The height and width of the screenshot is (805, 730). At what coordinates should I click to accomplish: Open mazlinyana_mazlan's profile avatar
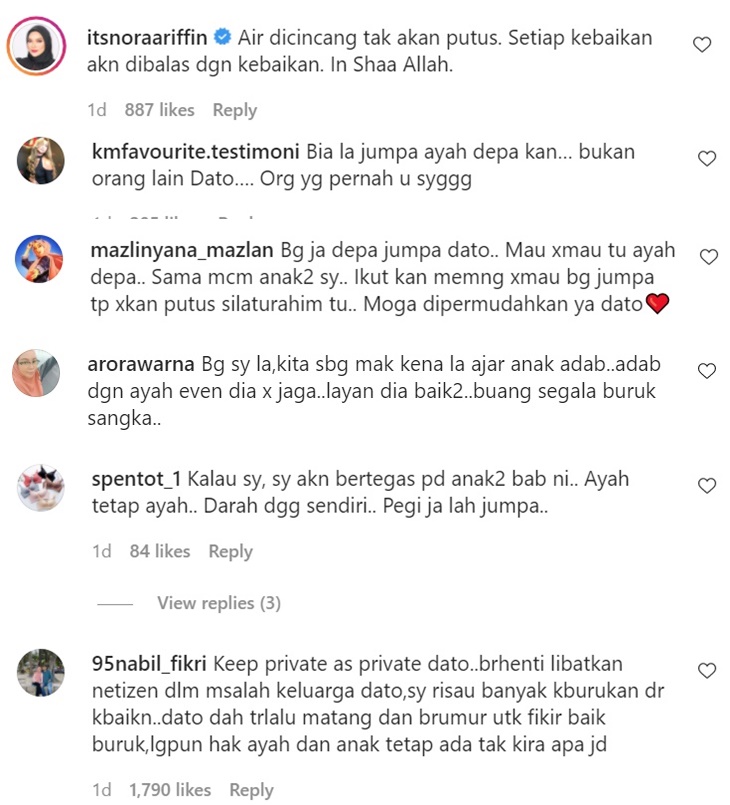(39, 259)
